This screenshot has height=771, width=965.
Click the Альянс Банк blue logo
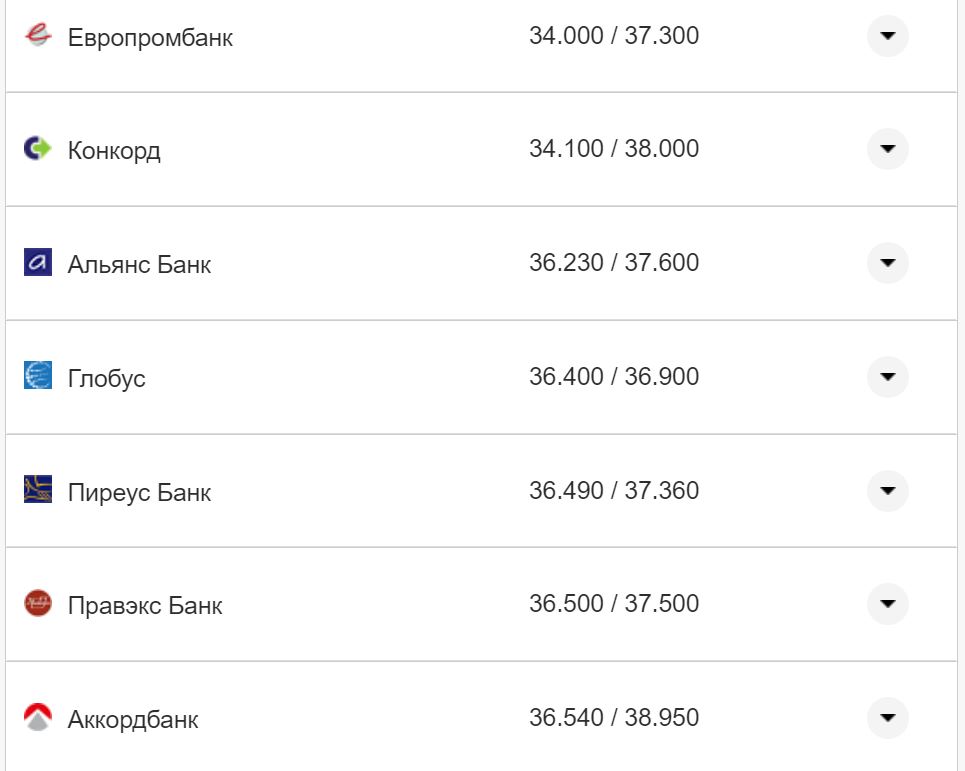pos(37,263)
